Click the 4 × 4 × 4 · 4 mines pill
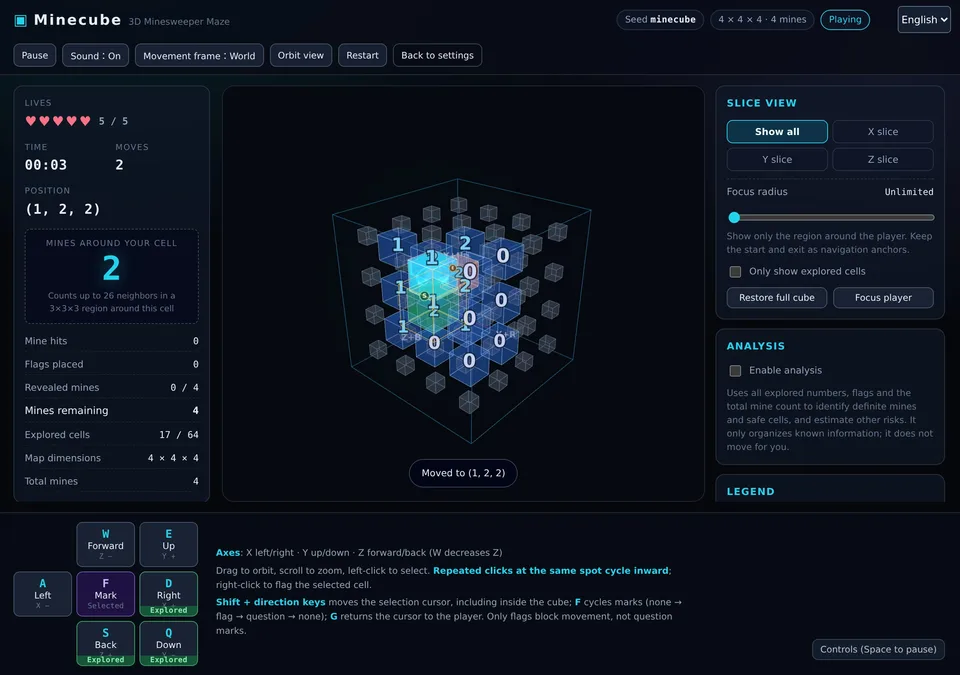960x675 pixels. pos(762,20)
